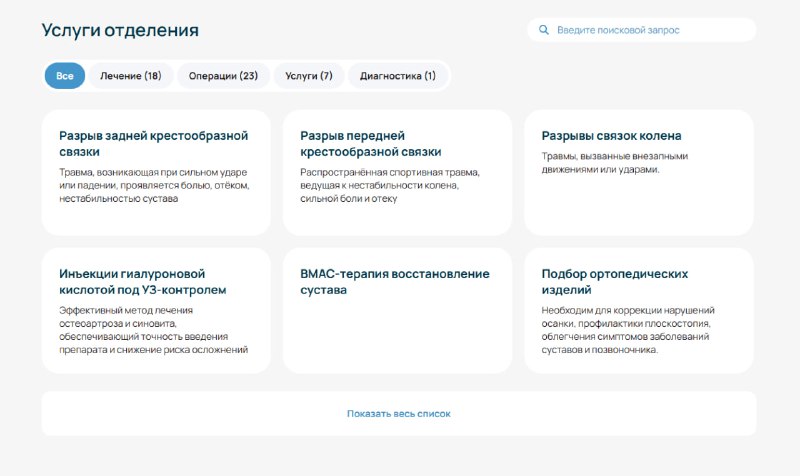Focus the search query input field
This screenshot has height=476, width=800.
[x=642, y=30]
